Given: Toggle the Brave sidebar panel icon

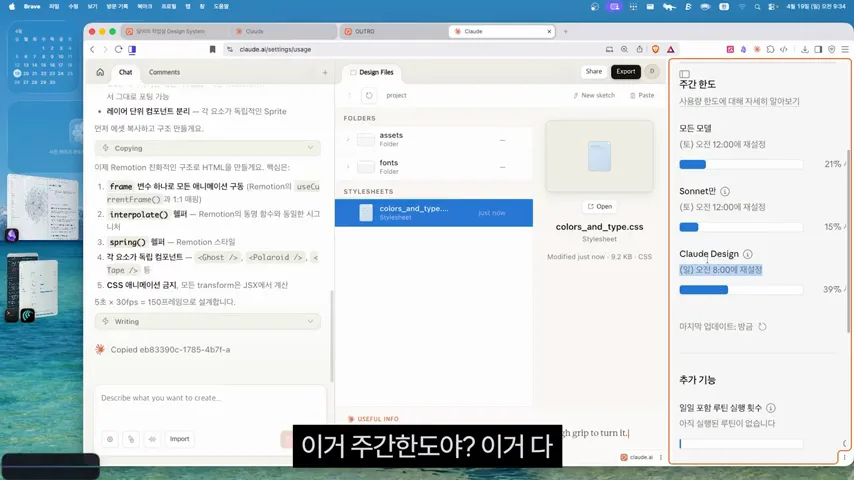Looking at the screenshot, I should click(x=132, y=49).
